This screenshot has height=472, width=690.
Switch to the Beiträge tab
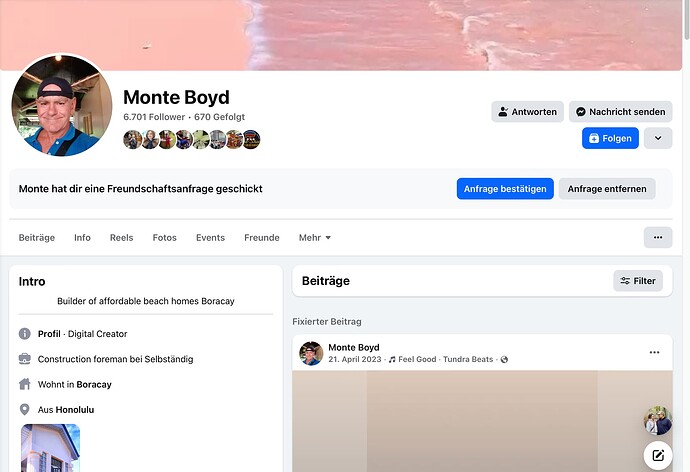point(37,238)
